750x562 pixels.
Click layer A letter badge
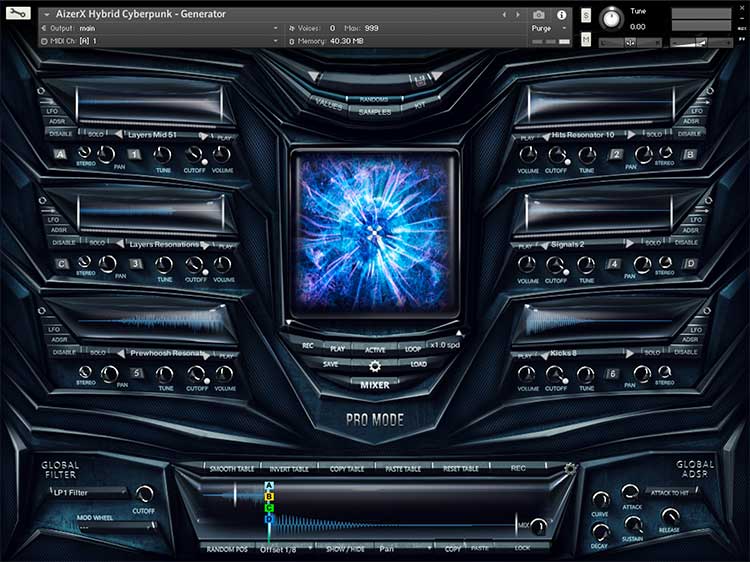(60, 154)
